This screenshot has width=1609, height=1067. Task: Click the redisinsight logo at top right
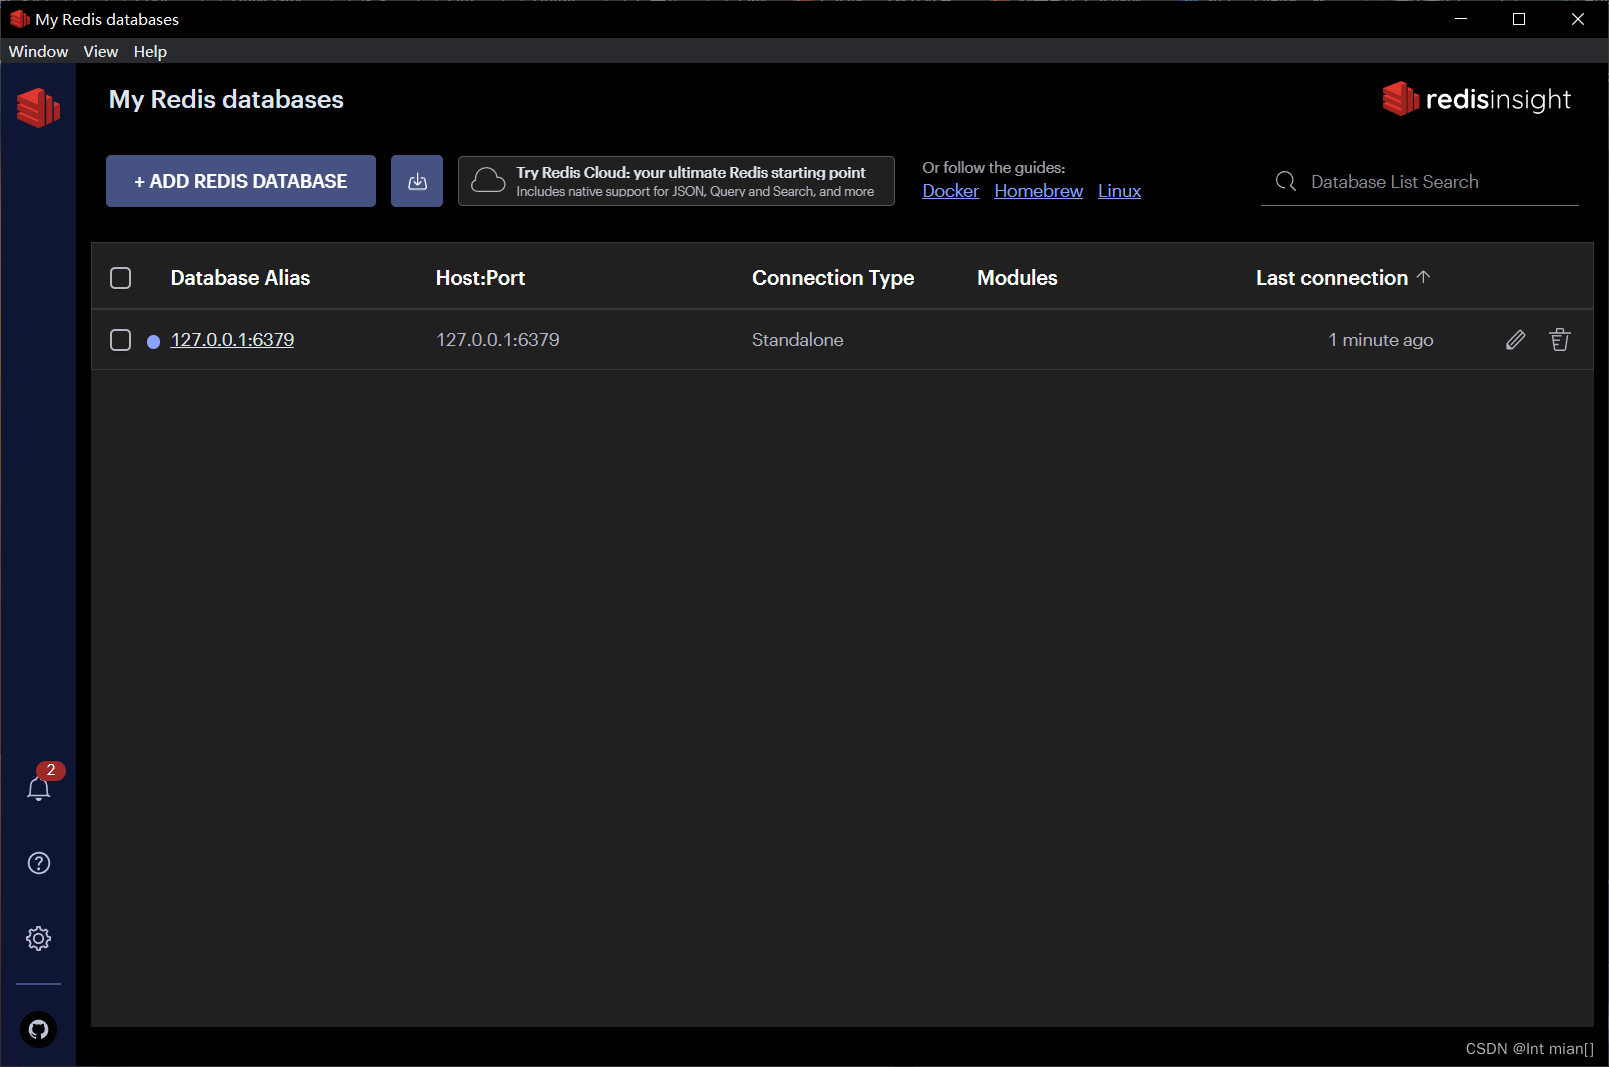tap(1476, 99)
